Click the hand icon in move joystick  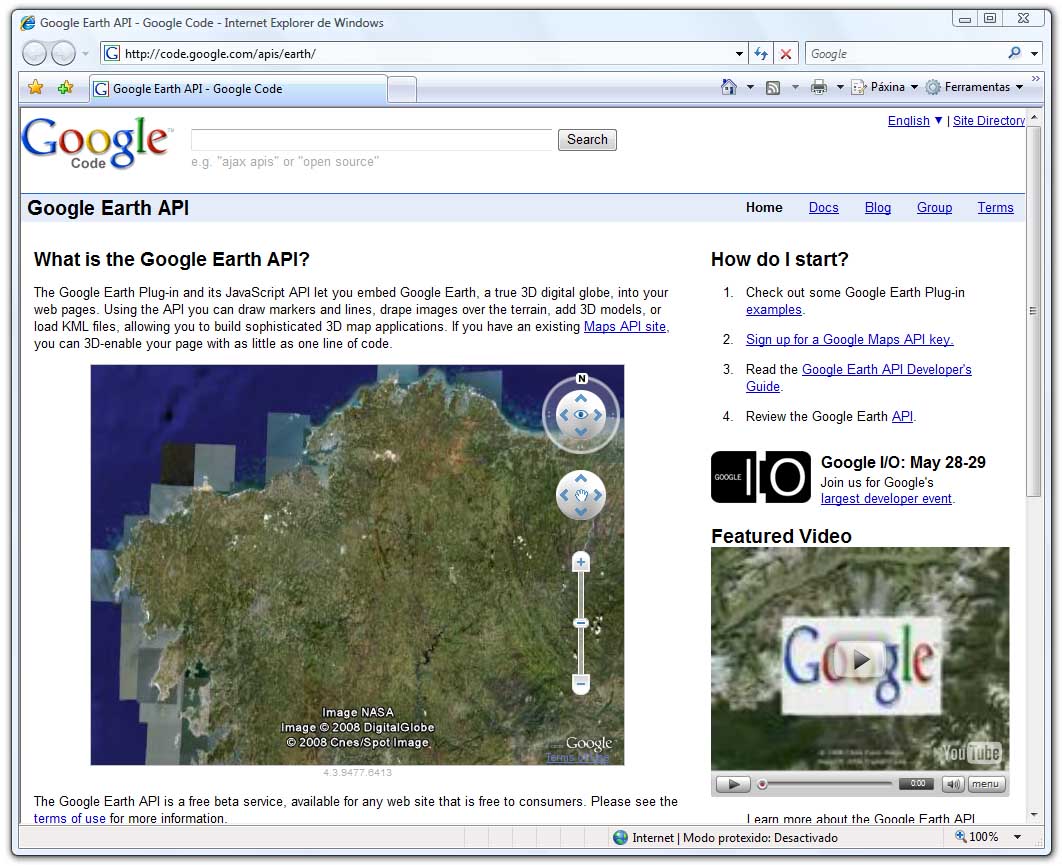pyautogui.click(x=581, y=496)
